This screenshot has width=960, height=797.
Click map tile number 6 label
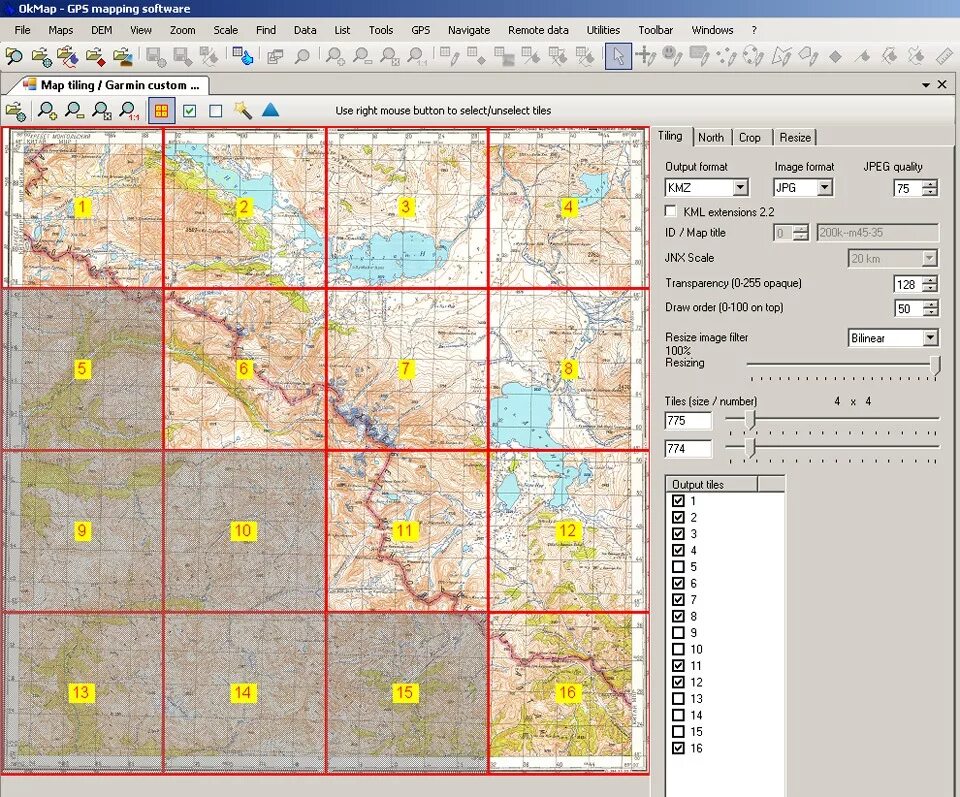(244, 369)
